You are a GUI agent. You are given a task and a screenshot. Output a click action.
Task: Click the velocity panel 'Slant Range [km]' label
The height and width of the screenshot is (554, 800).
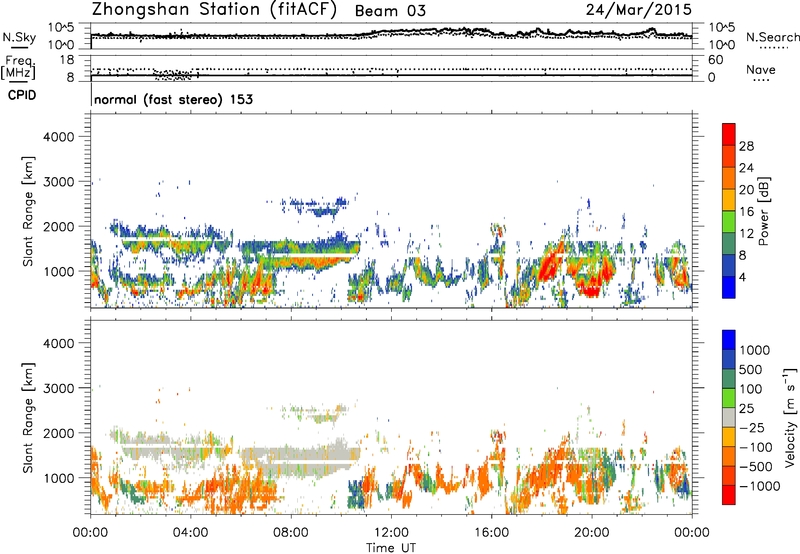click(x=28, y=418)
